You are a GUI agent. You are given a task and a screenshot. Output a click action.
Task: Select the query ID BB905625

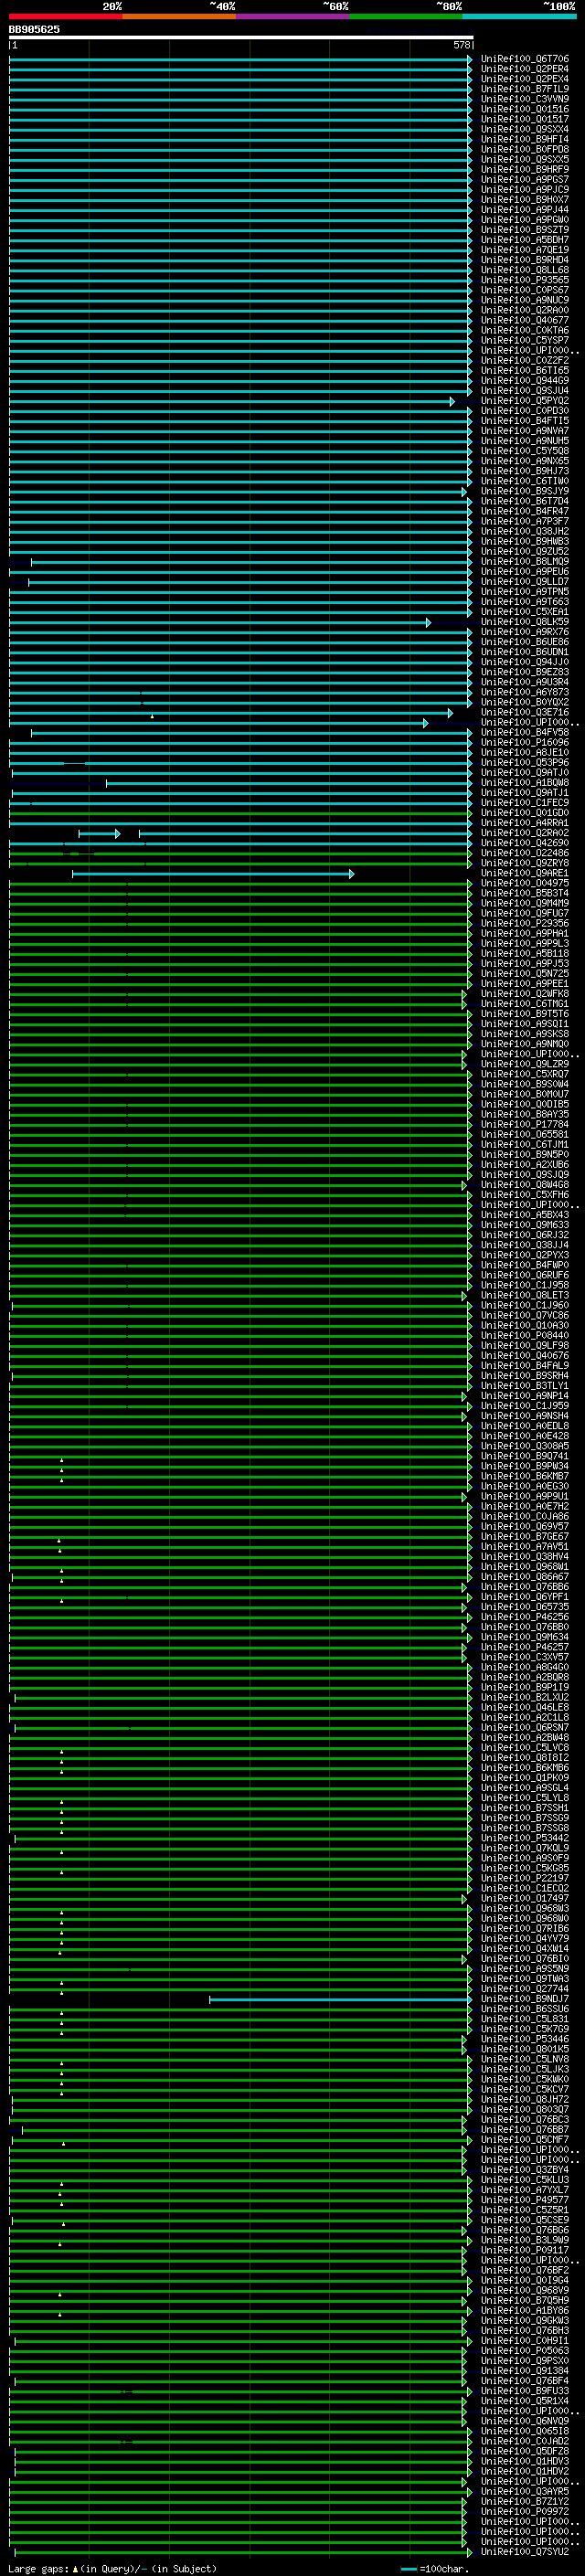click(34, 29)
